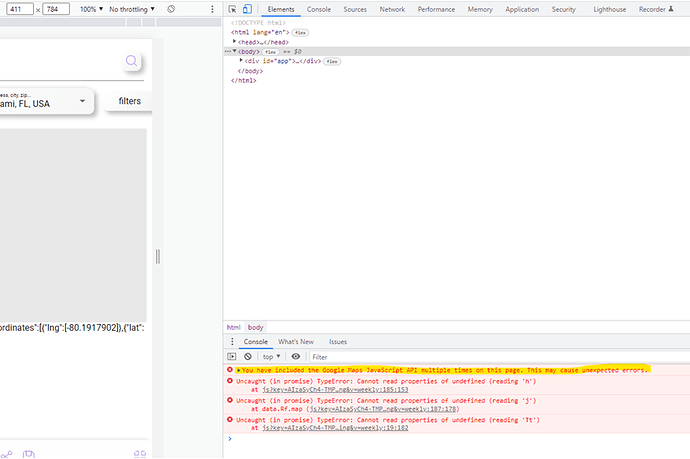Open the console drawer three-dot menu

tap(232, 341)
